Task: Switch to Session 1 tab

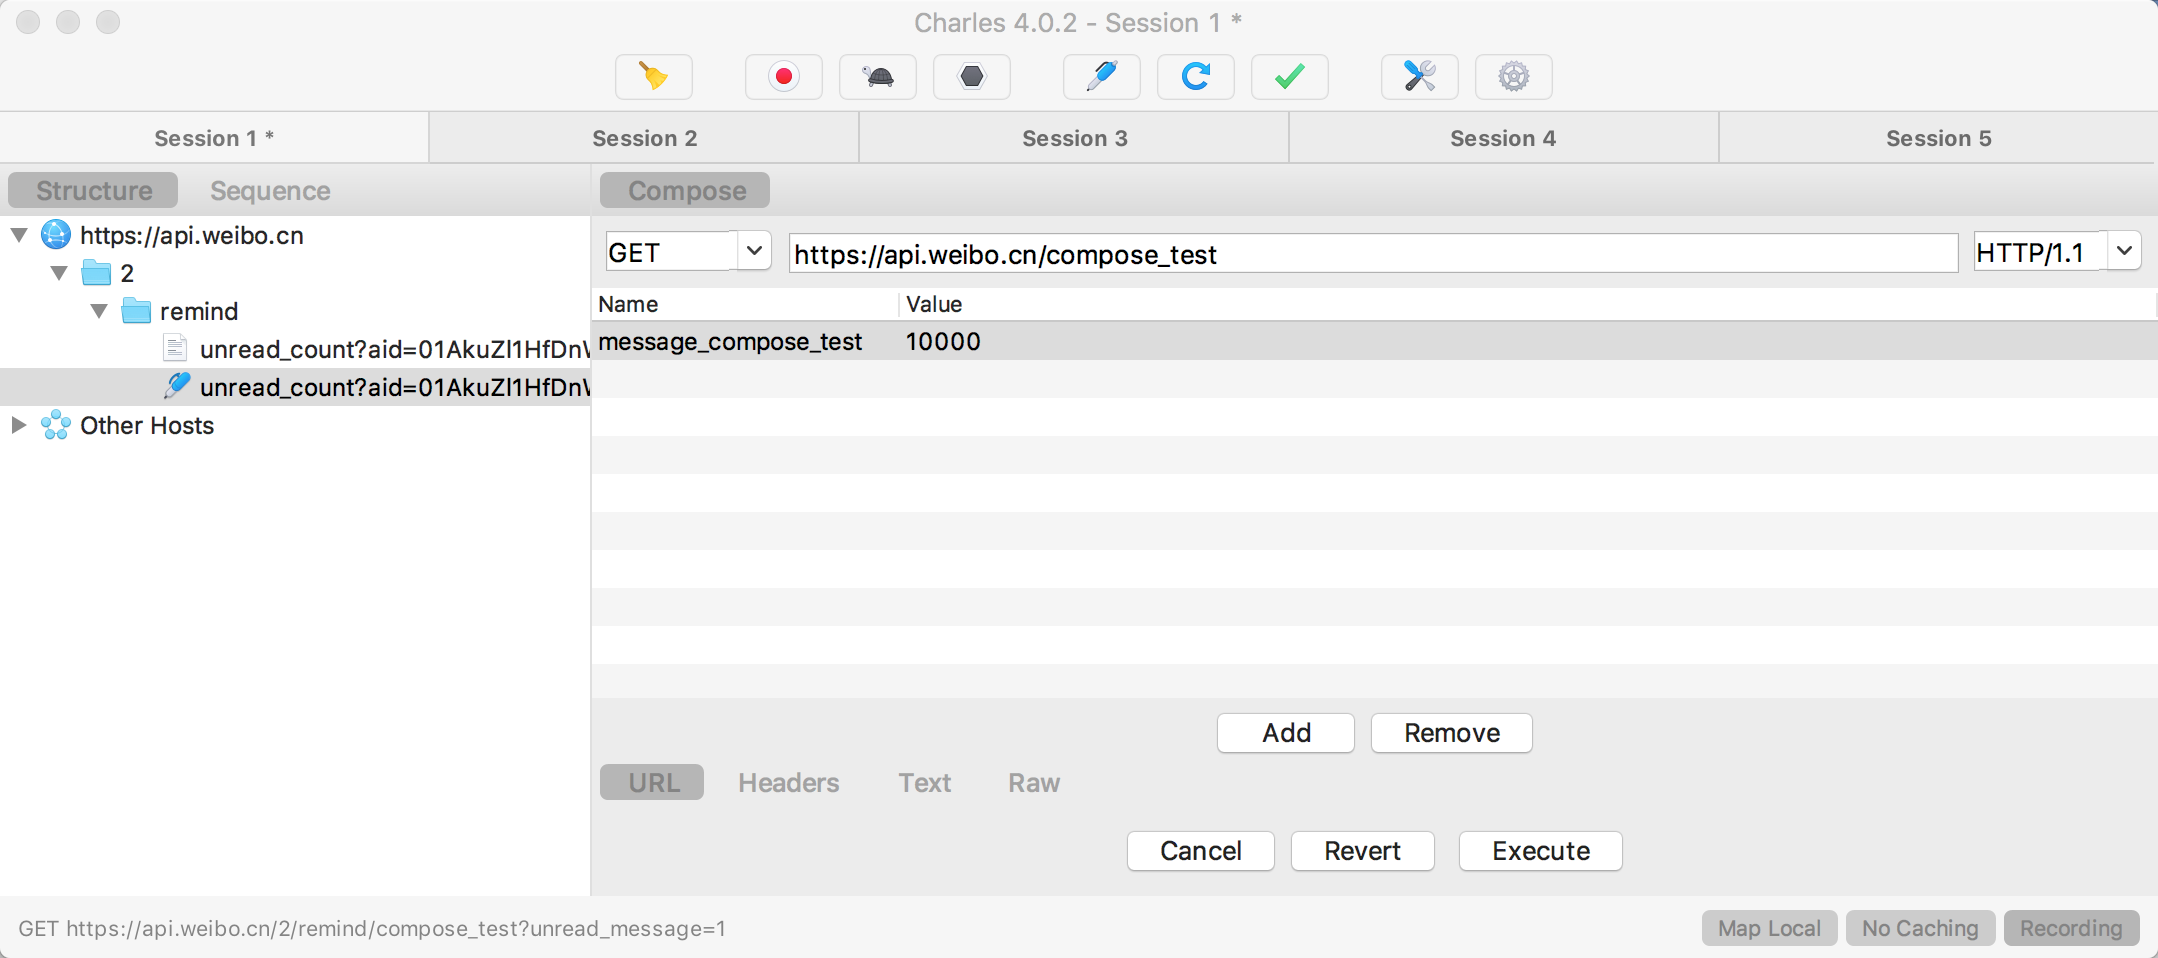Action: click(x=214, y=138)
